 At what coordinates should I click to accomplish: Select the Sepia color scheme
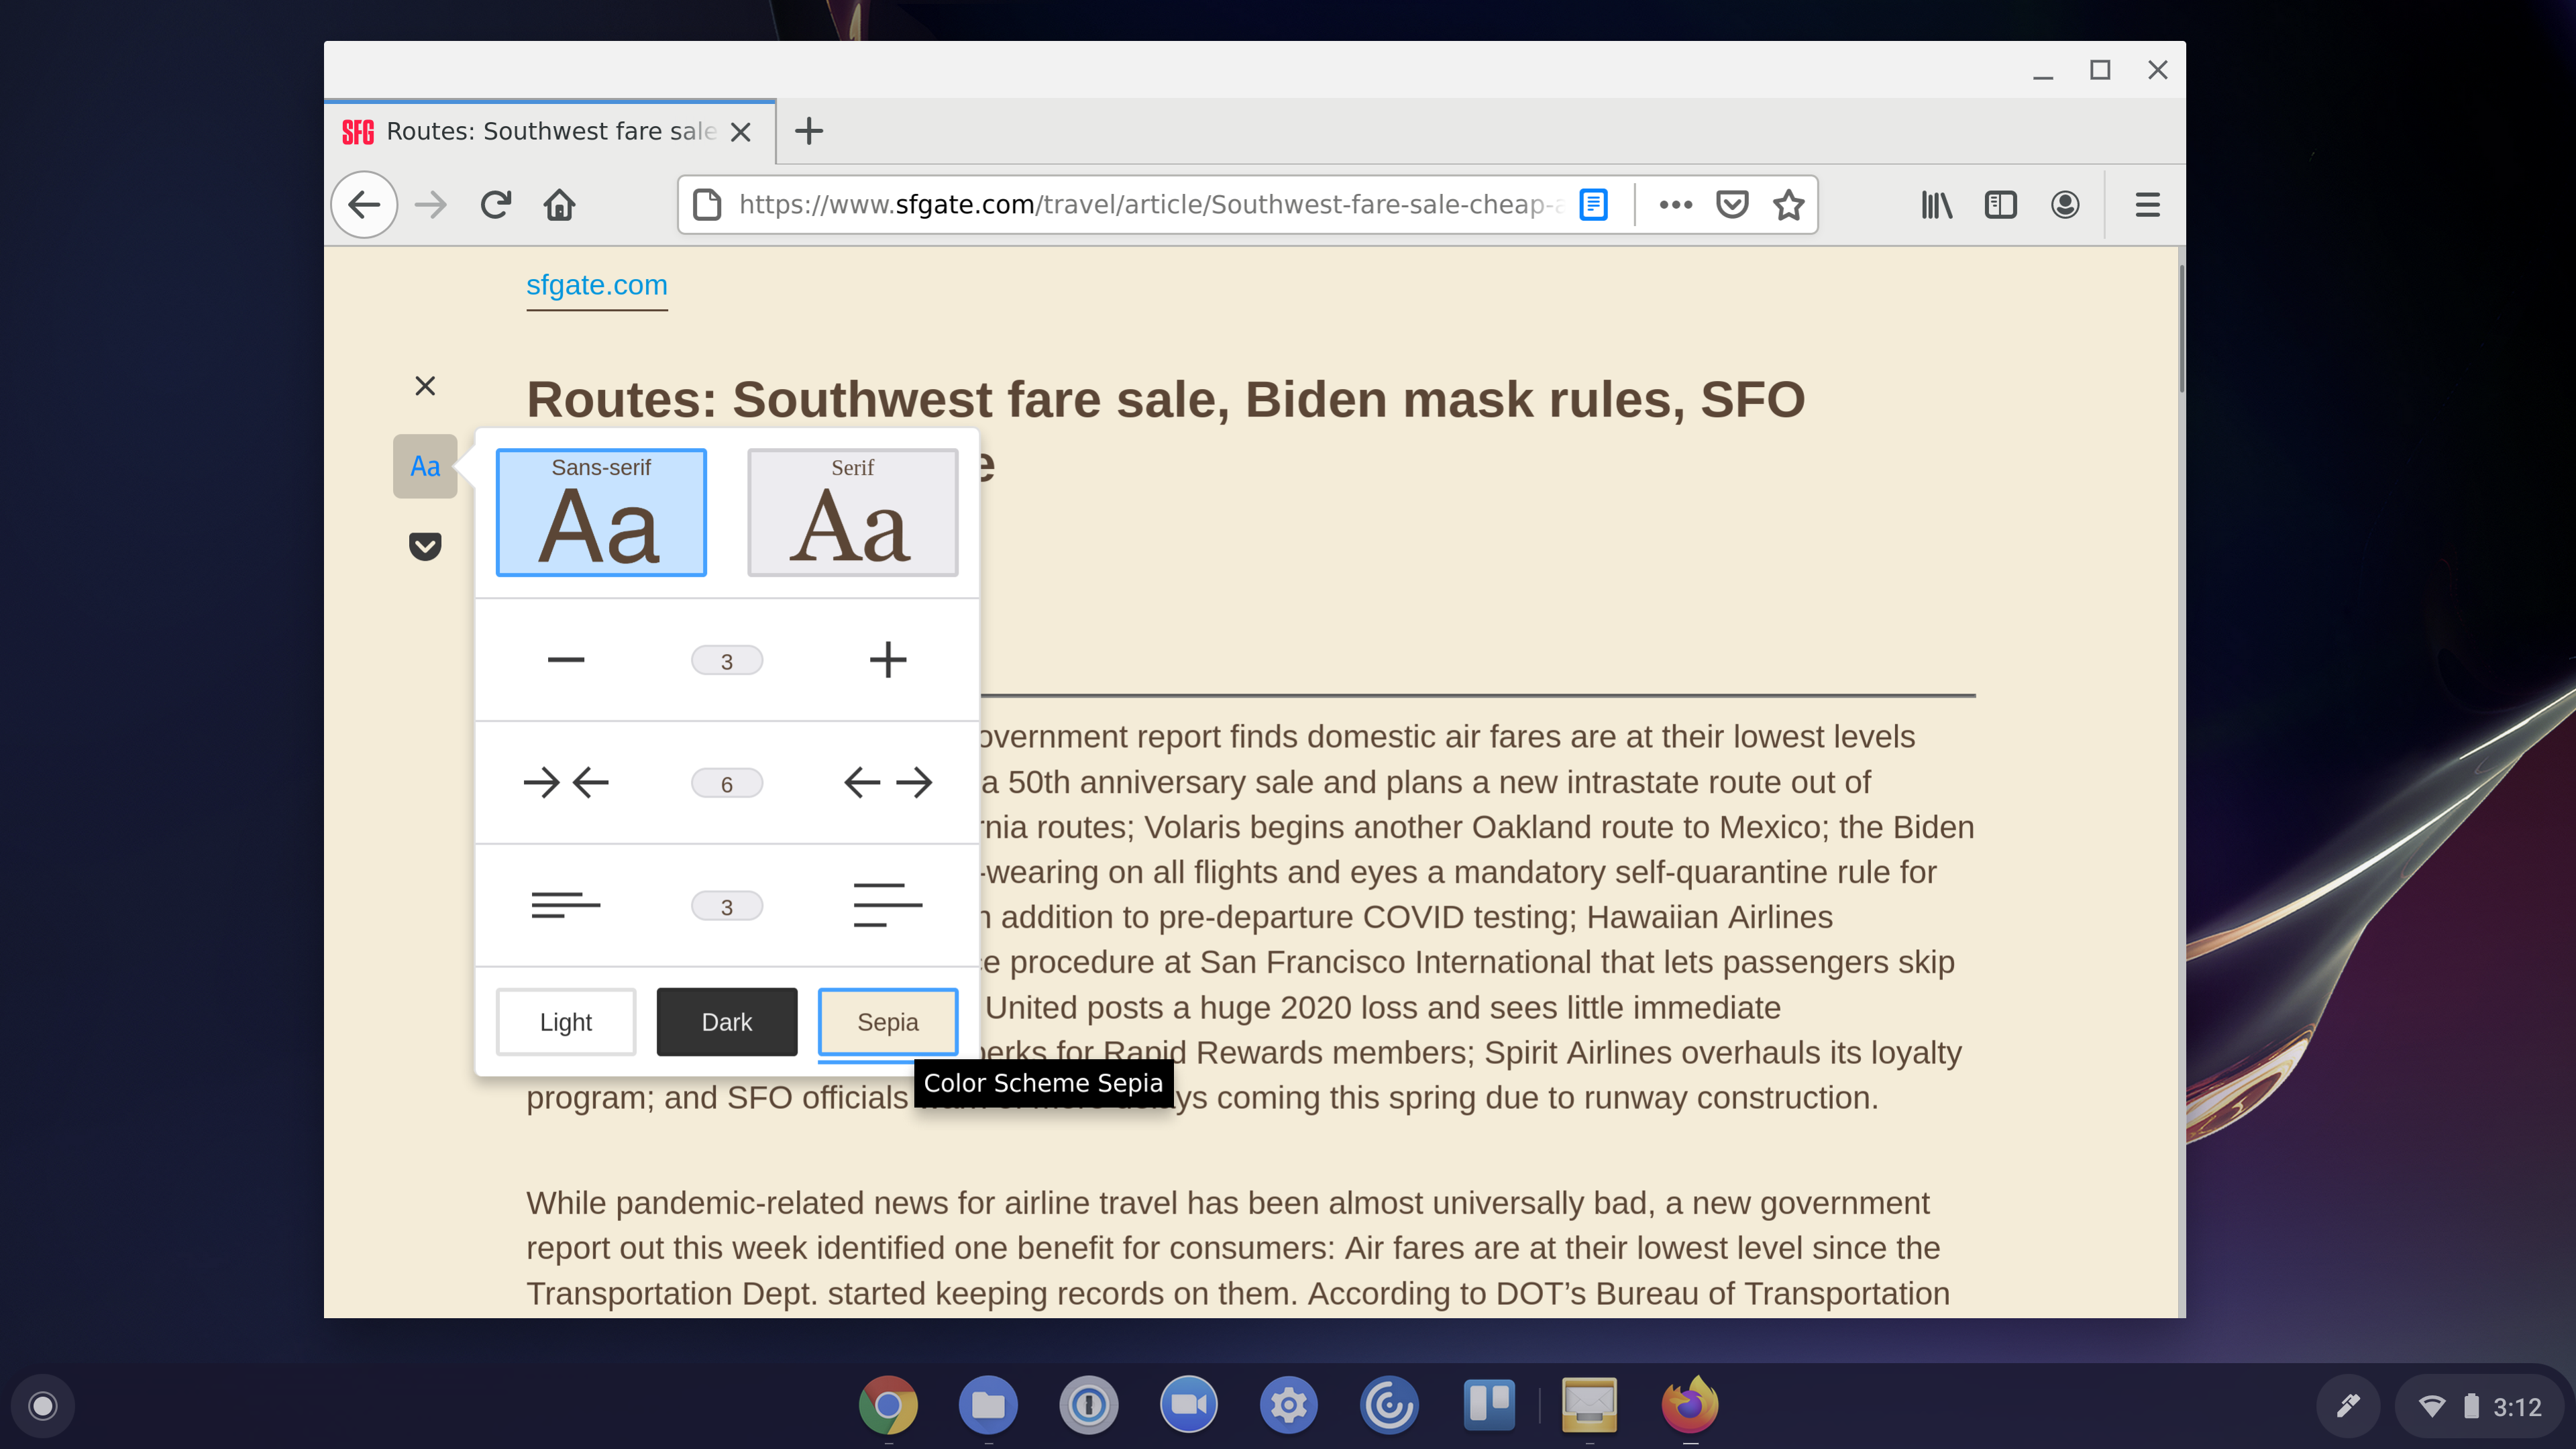888,1022
